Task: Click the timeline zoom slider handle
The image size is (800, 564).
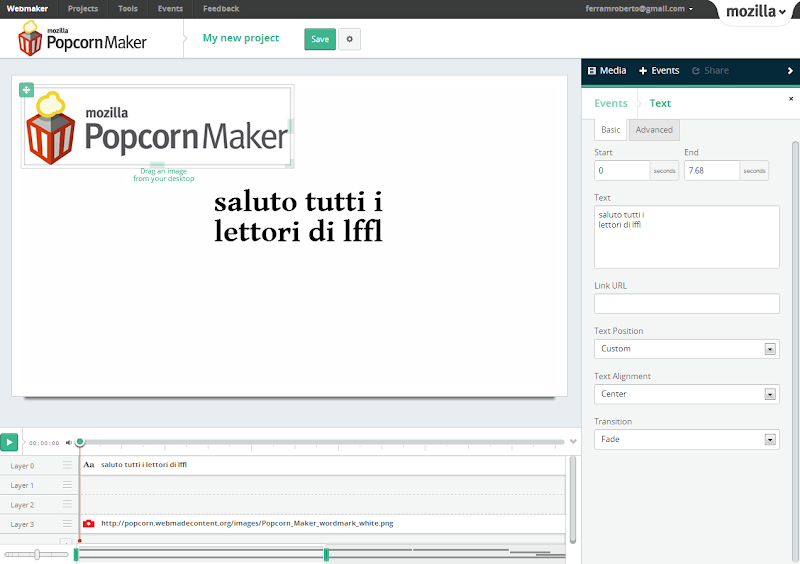Action: tap(37, 554)
